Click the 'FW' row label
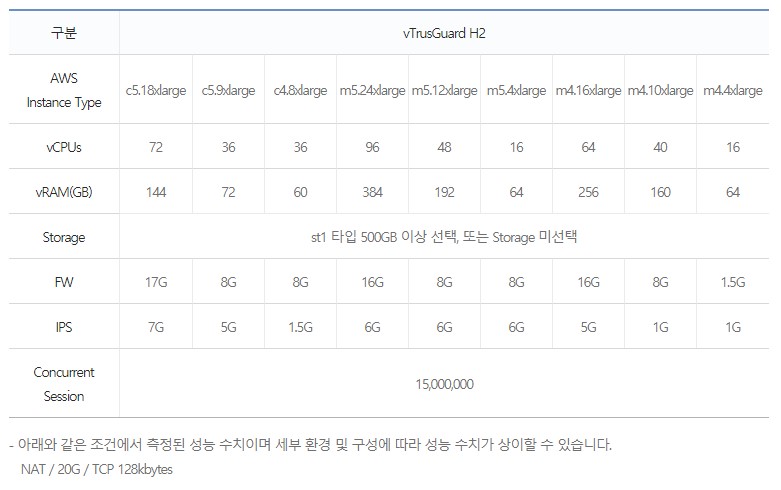 (x=64, y=282)
